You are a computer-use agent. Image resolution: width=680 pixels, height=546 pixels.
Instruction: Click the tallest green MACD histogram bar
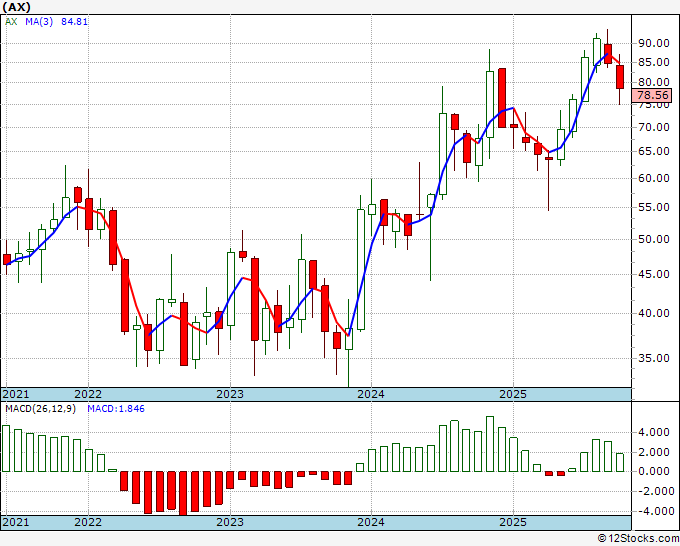[x=490, y=444]
